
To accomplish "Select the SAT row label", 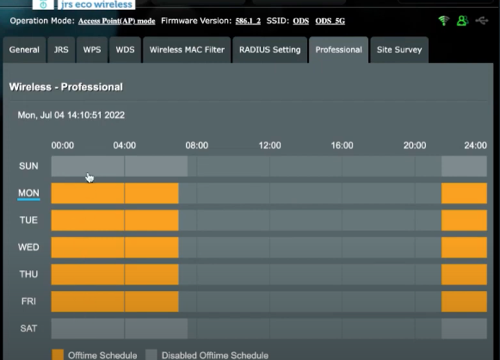I will tap(29, 328).
